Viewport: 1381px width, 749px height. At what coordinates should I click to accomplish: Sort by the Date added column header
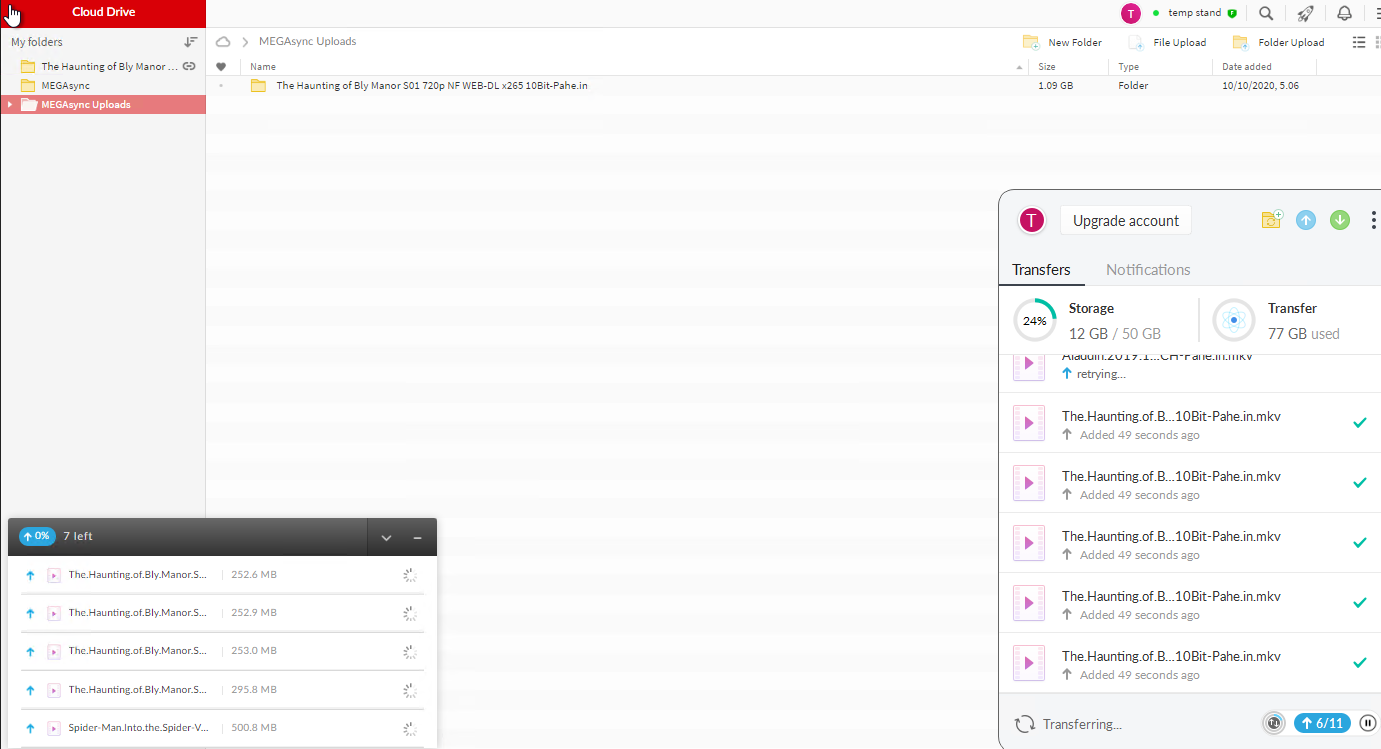tap(1247, 67)
